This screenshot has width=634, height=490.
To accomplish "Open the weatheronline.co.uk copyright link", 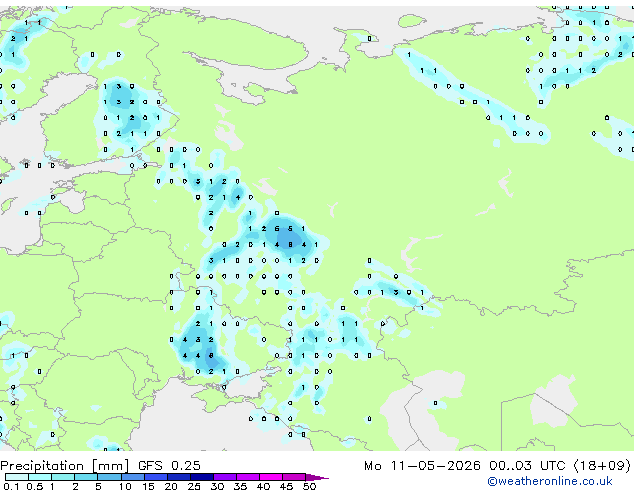I will point(550,481).
